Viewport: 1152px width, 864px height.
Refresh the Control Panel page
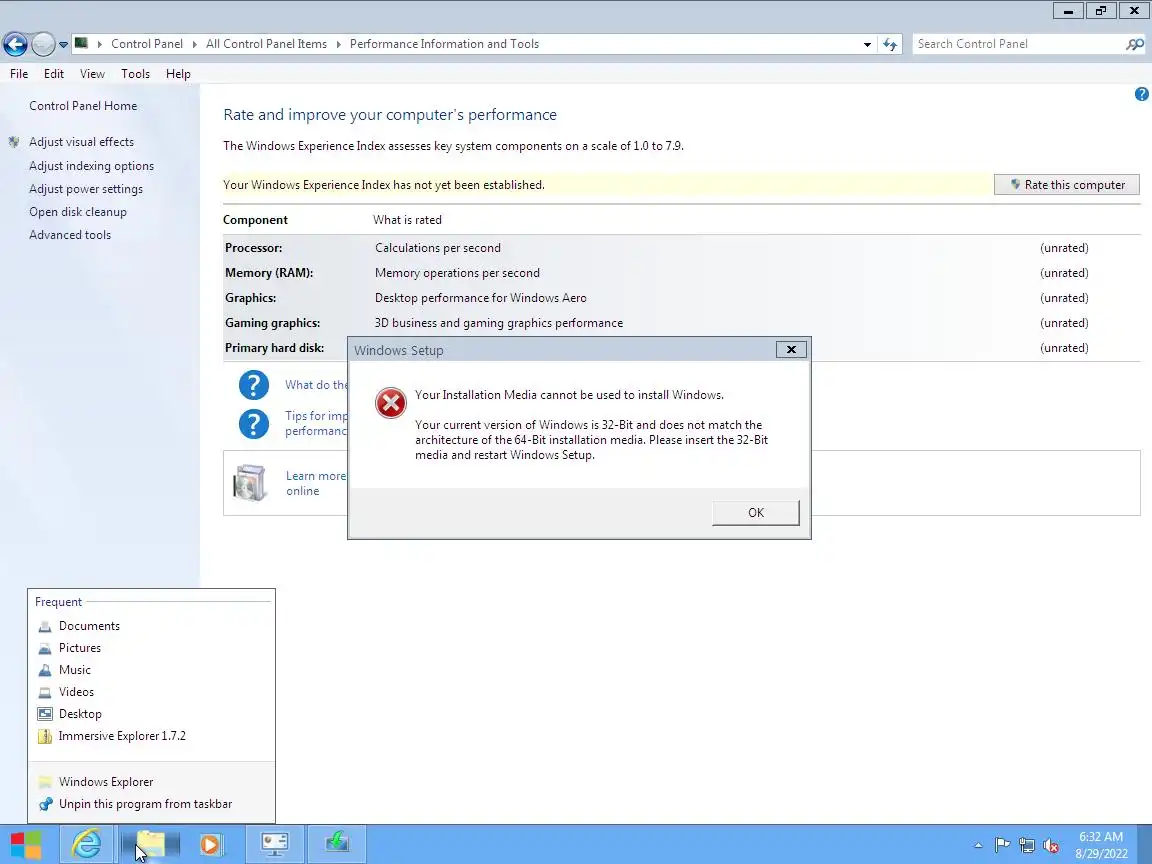(890, 44)
